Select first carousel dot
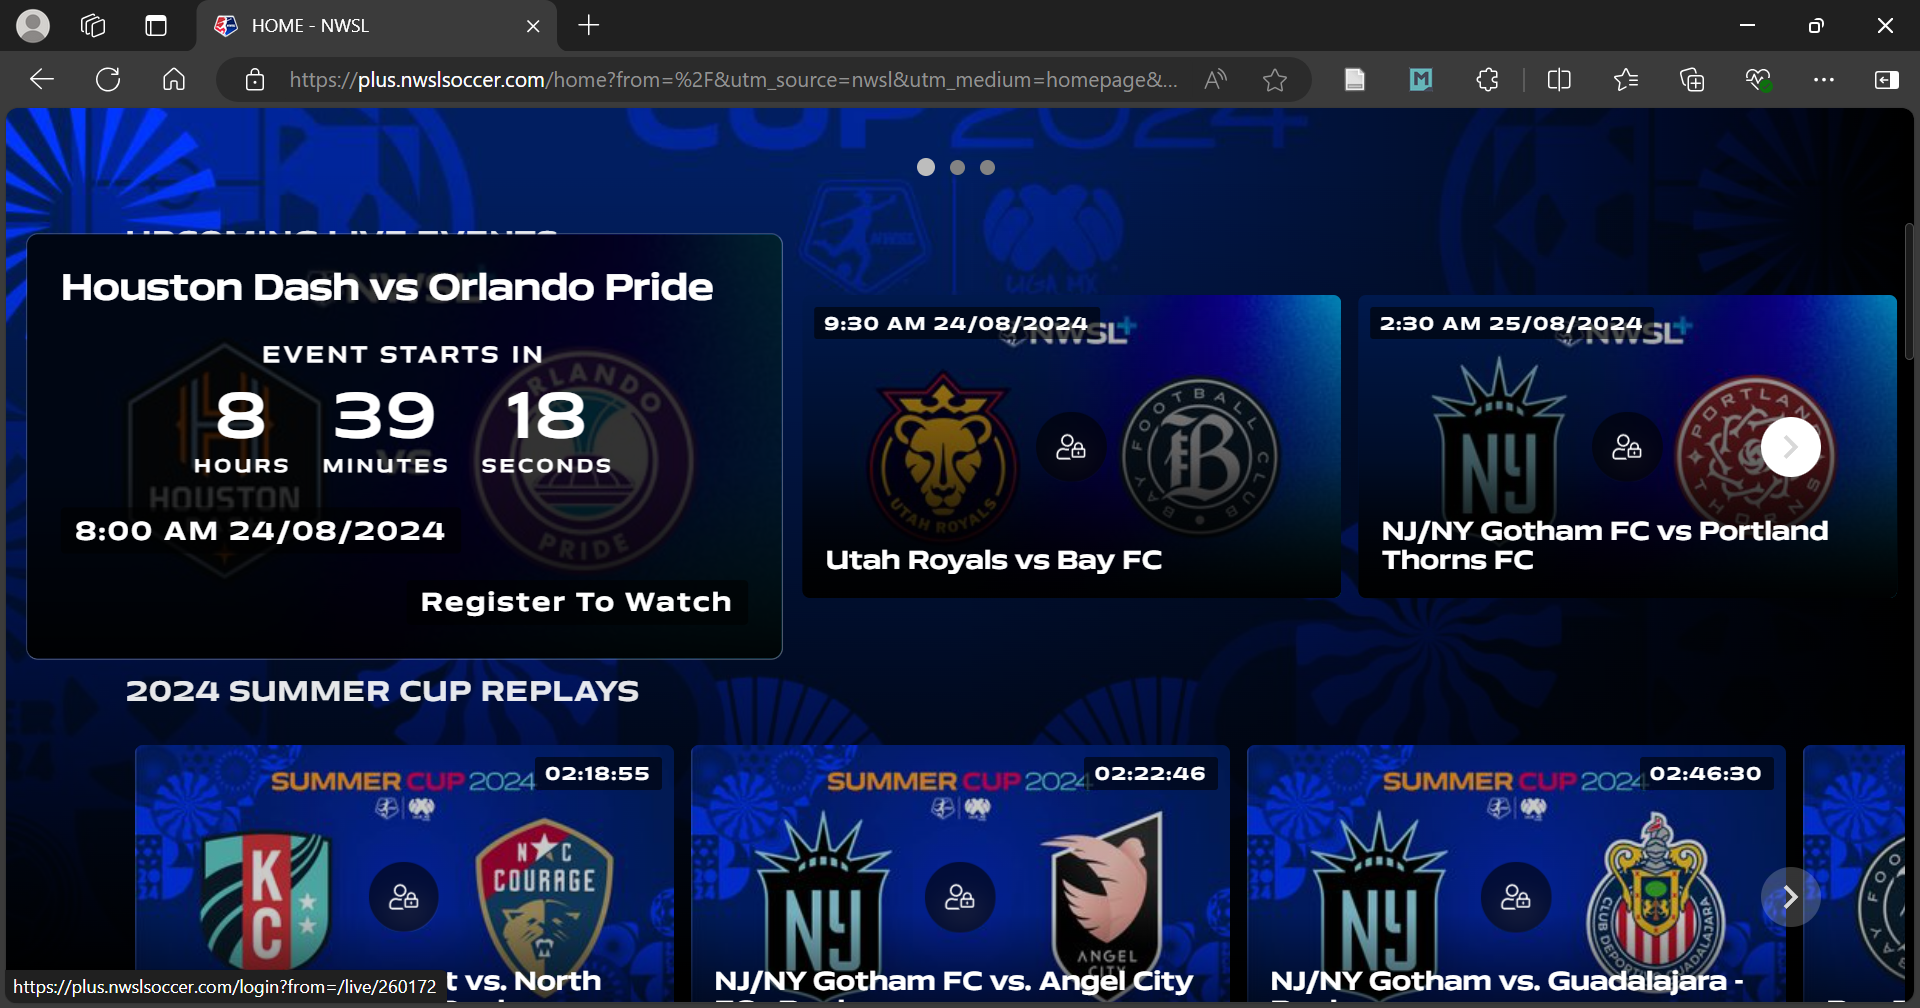1920x1008 pixels. (926, 167)
